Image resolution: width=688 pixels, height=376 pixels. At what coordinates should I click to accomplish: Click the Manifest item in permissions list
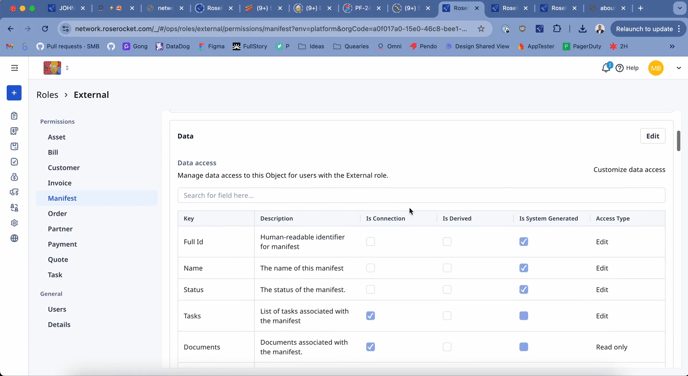[97, 198]
